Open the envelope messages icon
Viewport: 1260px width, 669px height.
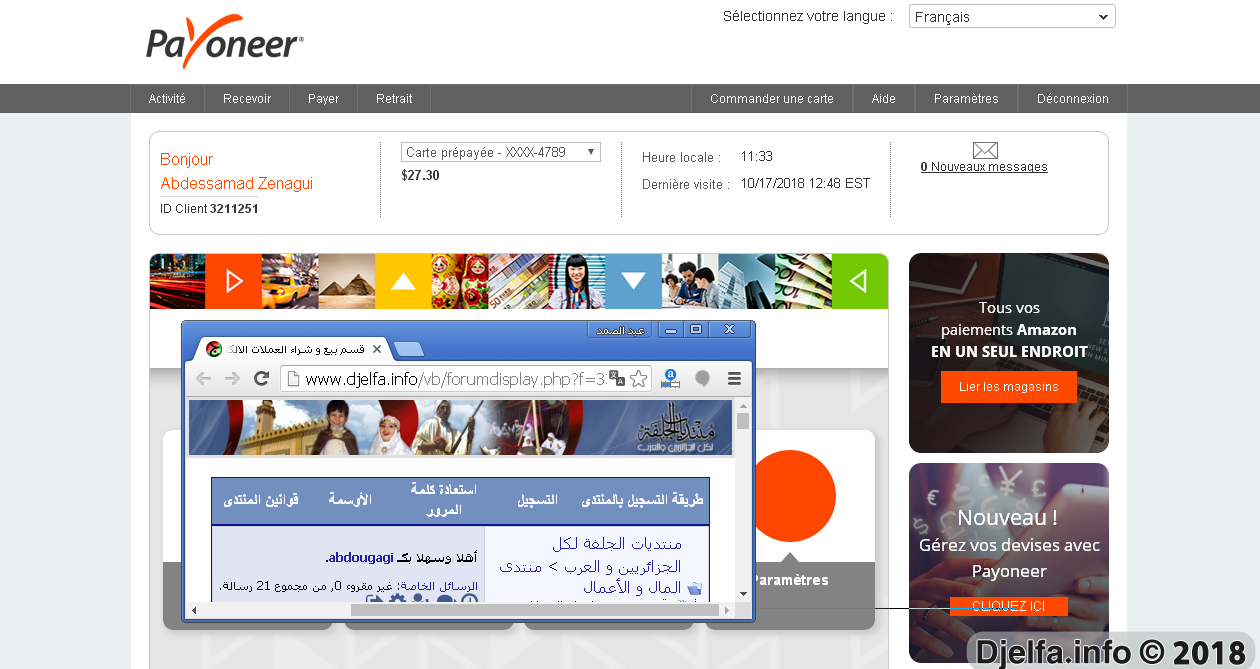click(985, 150)
